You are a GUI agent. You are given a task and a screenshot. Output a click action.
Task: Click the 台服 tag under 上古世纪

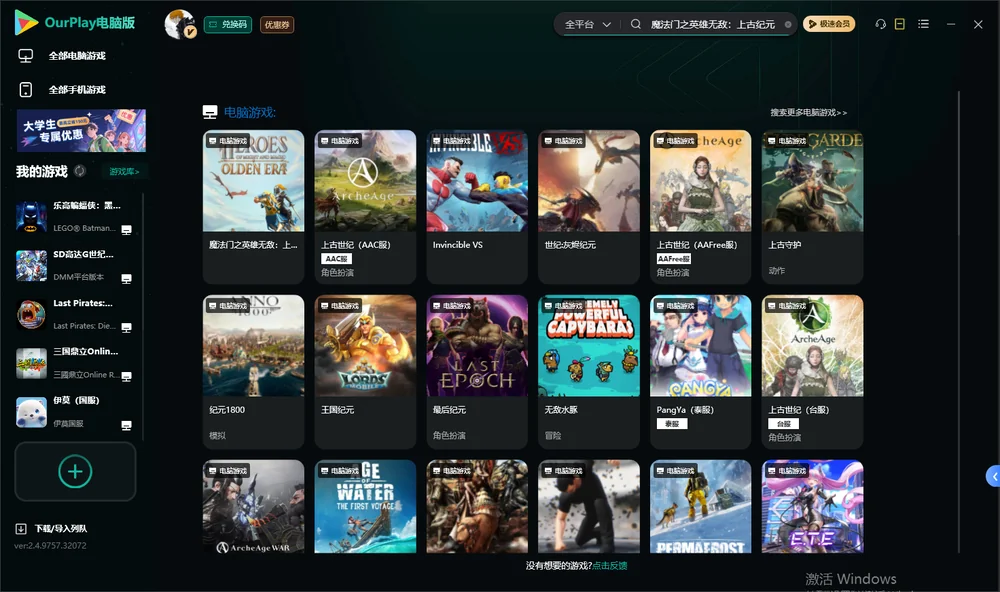tap(784, 424)
